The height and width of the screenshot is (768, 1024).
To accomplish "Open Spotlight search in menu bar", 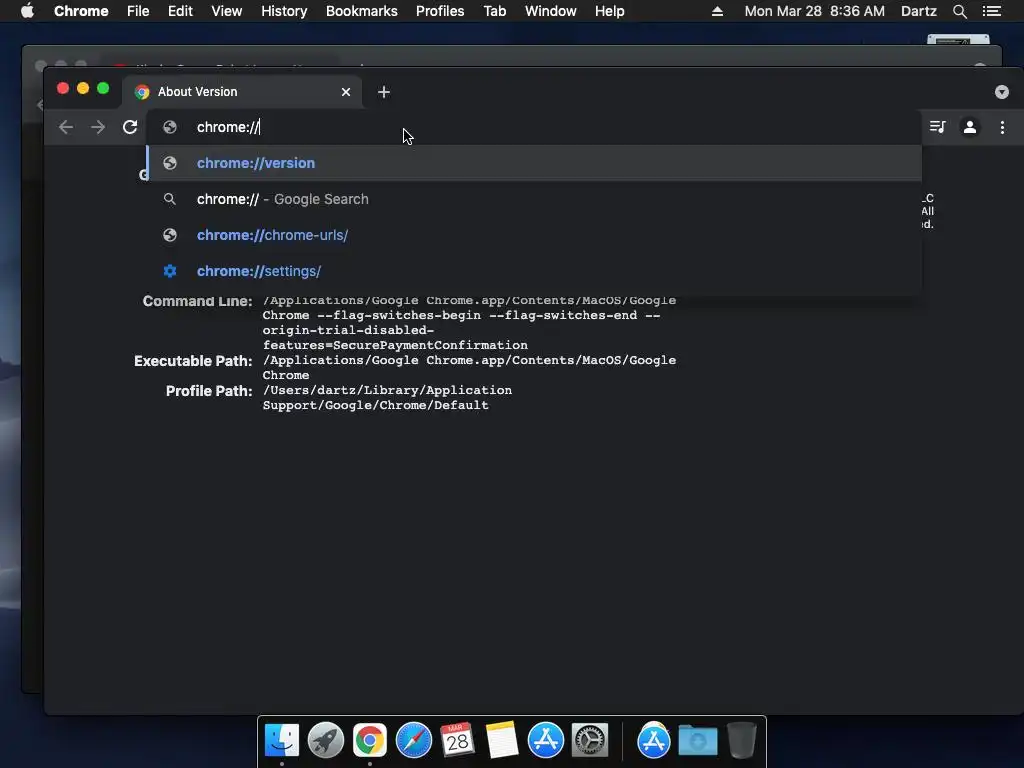I will [959, 11].
